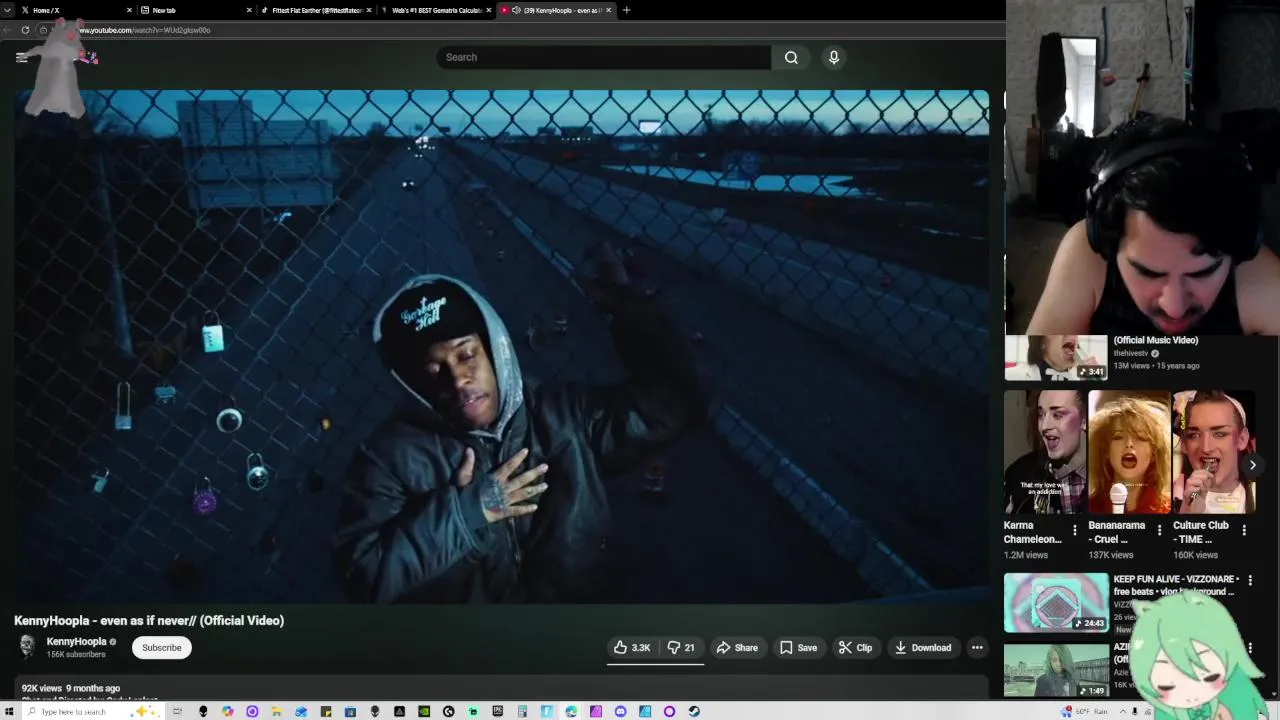Share the video
Image resolution: width=1280 pixels, height=720 pixels.
(x=737, y=647)
